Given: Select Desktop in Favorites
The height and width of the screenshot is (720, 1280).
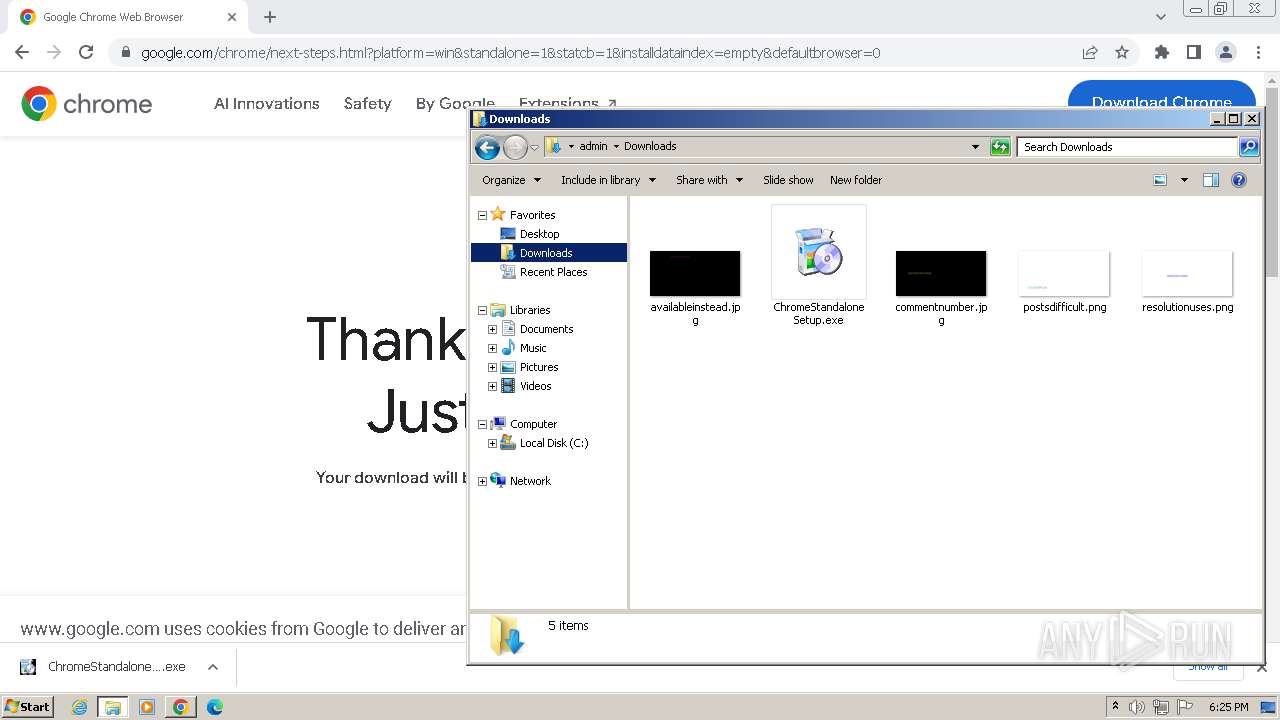Looking at the screenshot, I should coord(539,234).
